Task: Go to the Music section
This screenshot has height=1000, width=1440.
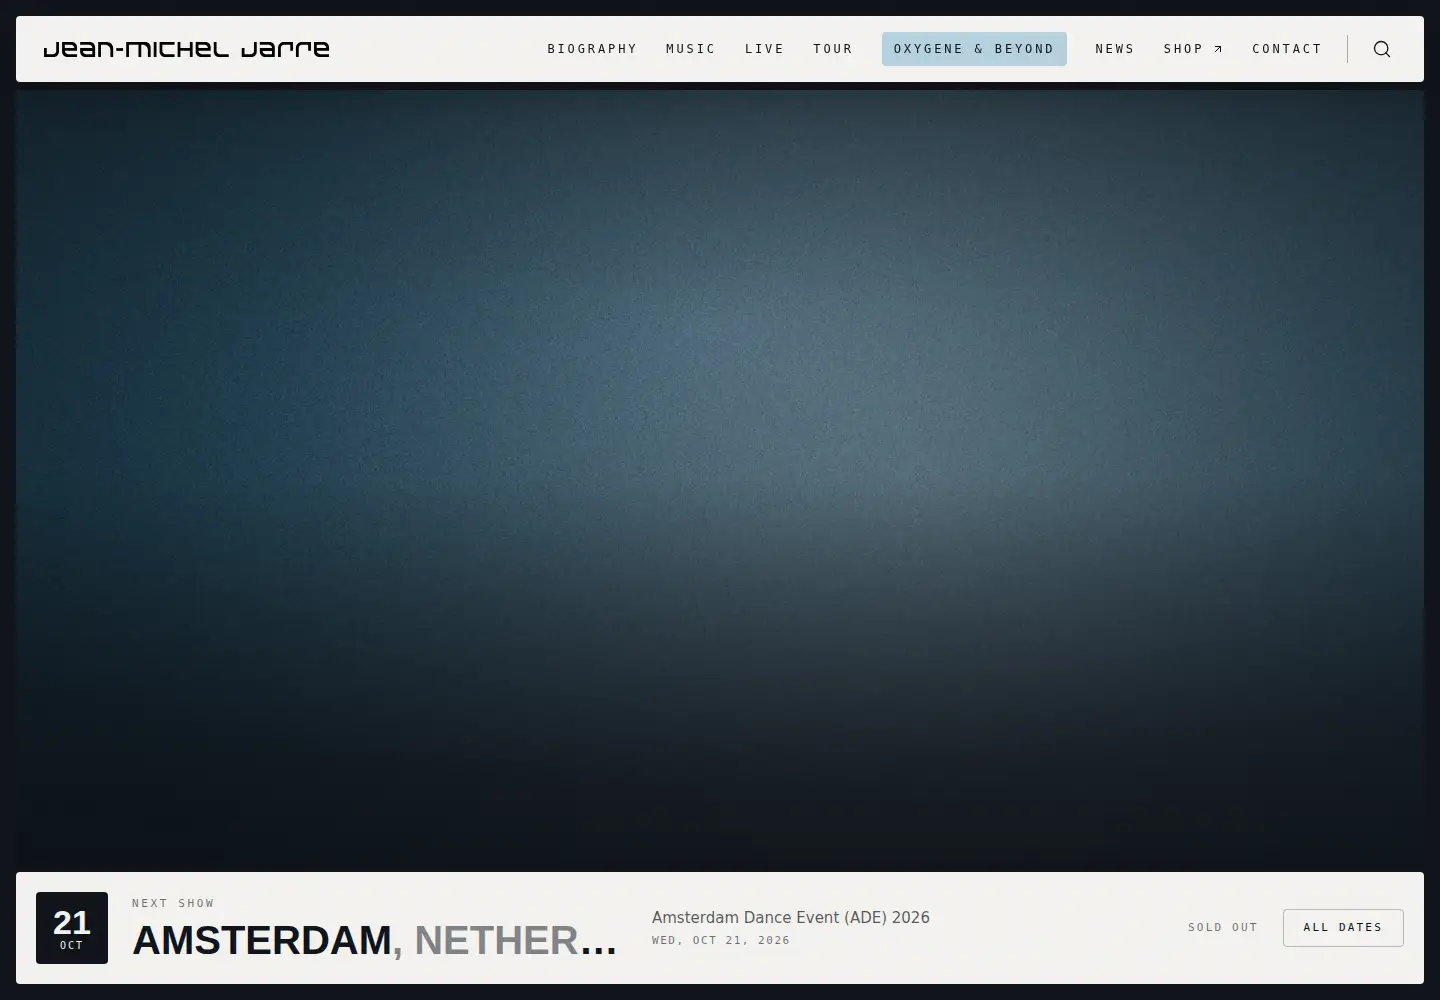Action: click(691, 49)
